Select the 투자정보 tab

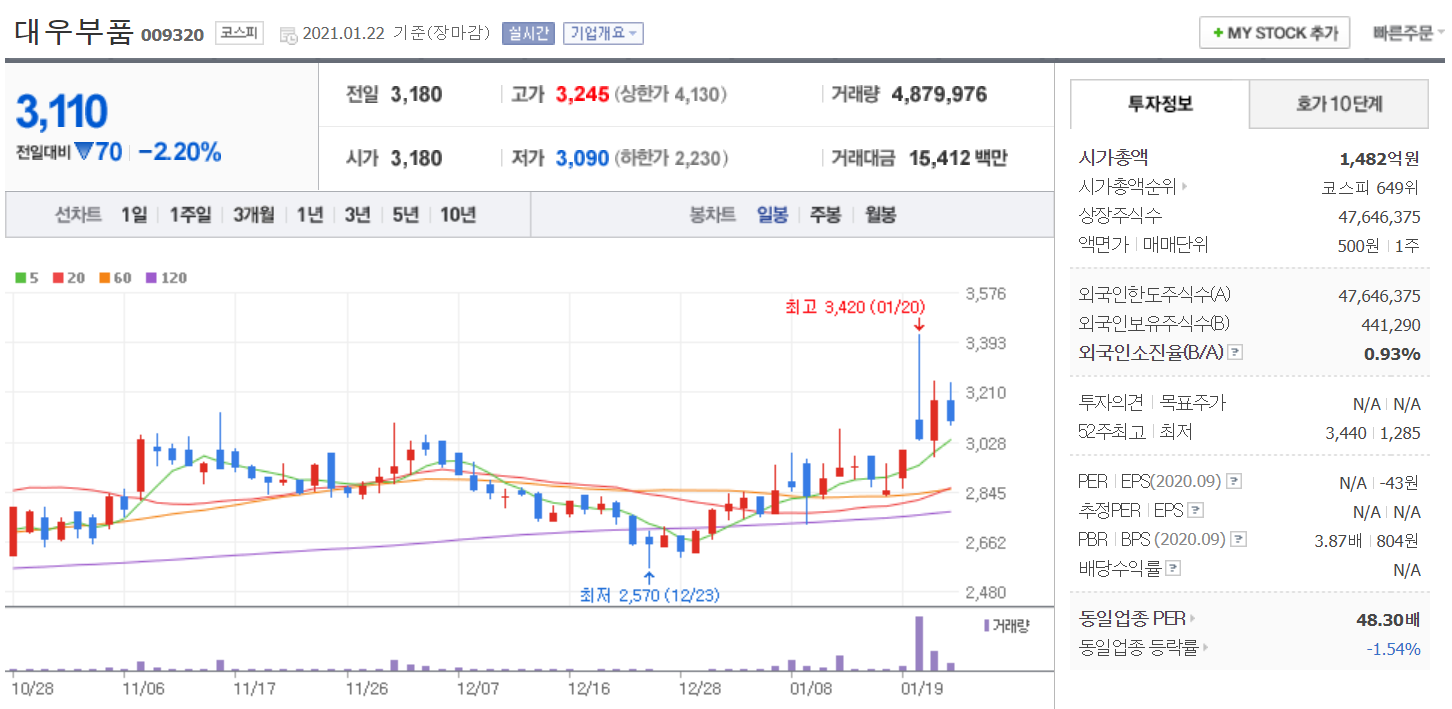[x=1160, y=104]
